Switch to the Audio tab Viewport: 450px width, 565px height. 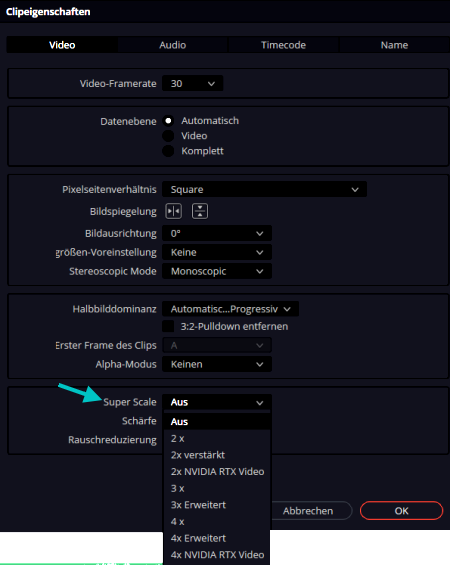pos(173,45)
